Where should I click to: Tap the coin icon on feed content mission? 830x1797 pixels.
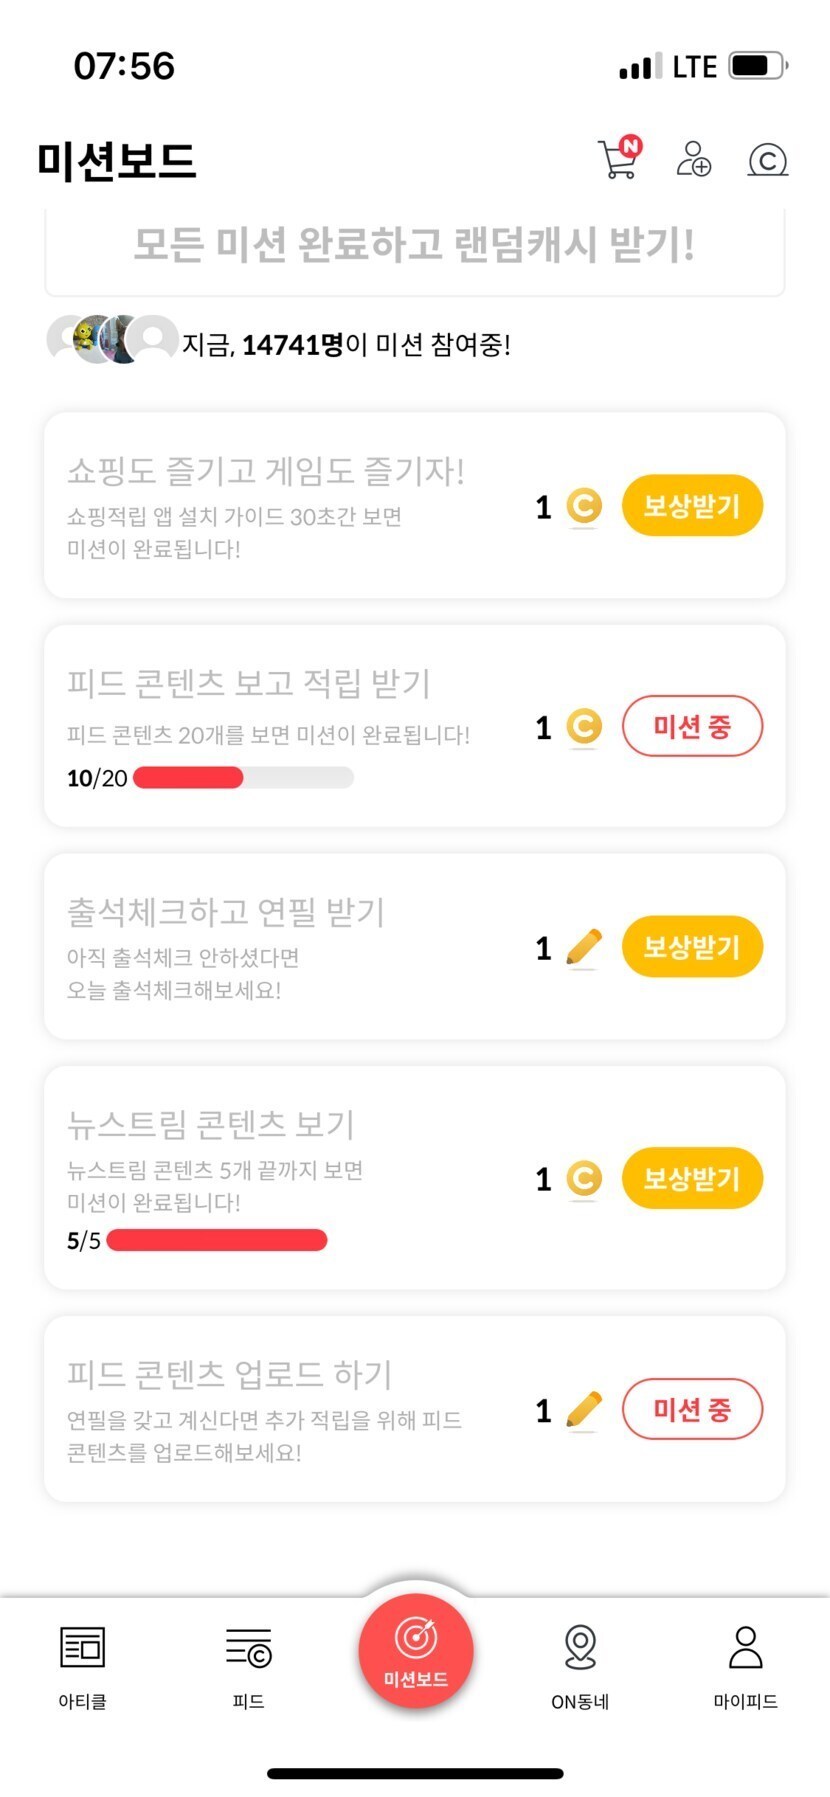coord(584,727)
